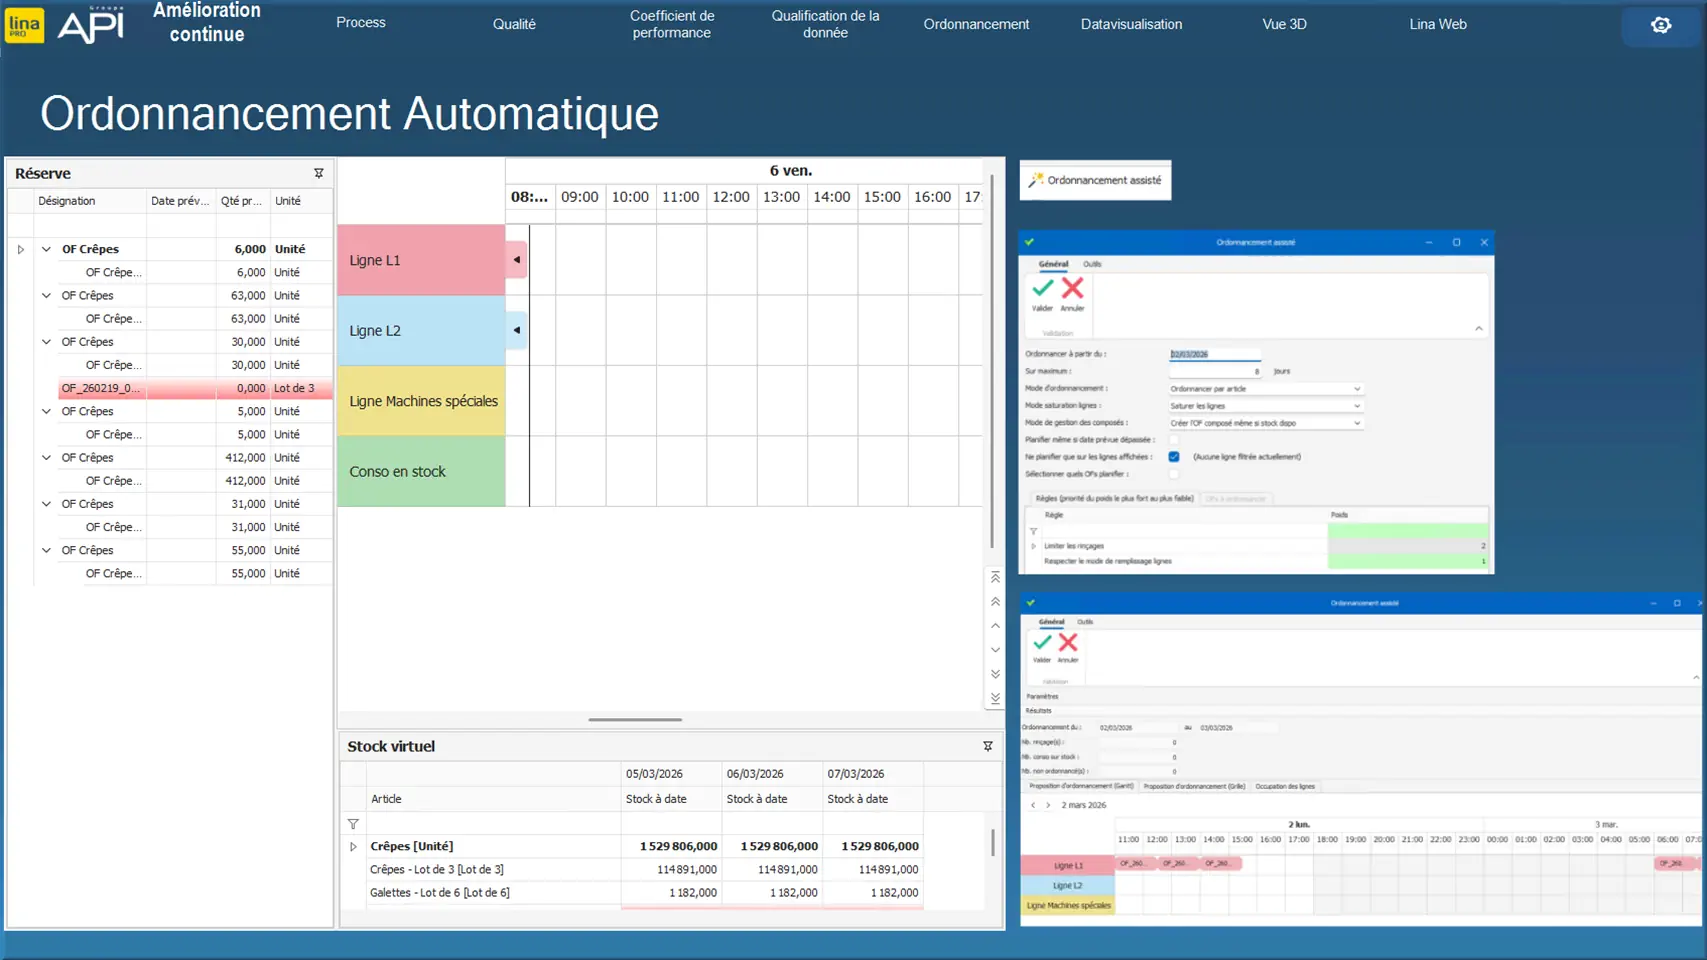Click green Valider checkmark in upper dialog
This screenshot has width=1707, height=960.
[1042, 289]
